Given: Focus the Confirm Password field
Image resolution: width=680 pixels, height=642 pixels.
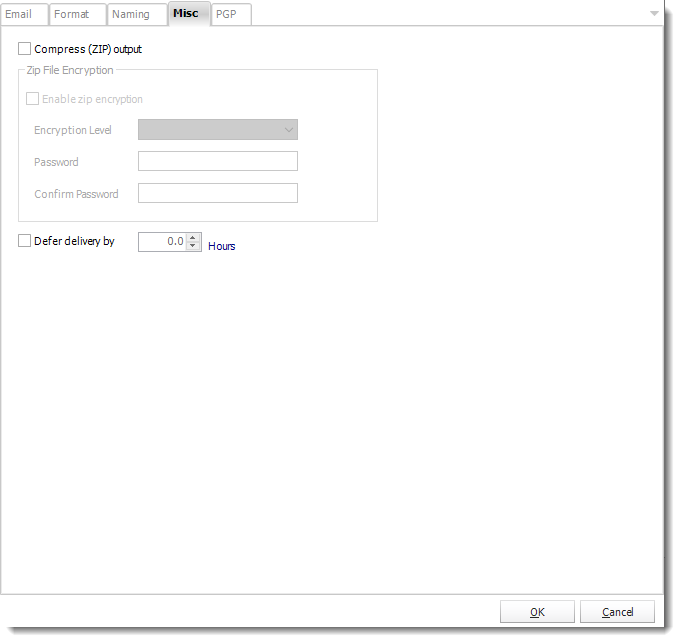Looking at the screenshot, I should (x=218, y=193).
